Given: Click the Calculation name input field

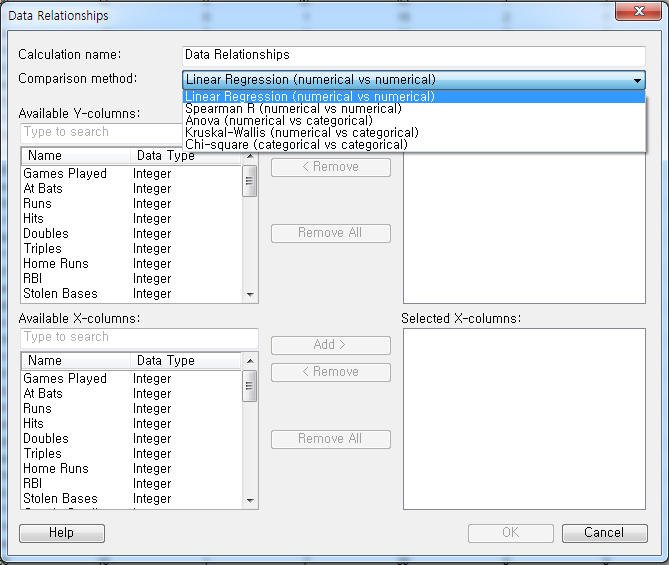Looking at the screenshot, I should pyautogui.click(x=413, y=55).
